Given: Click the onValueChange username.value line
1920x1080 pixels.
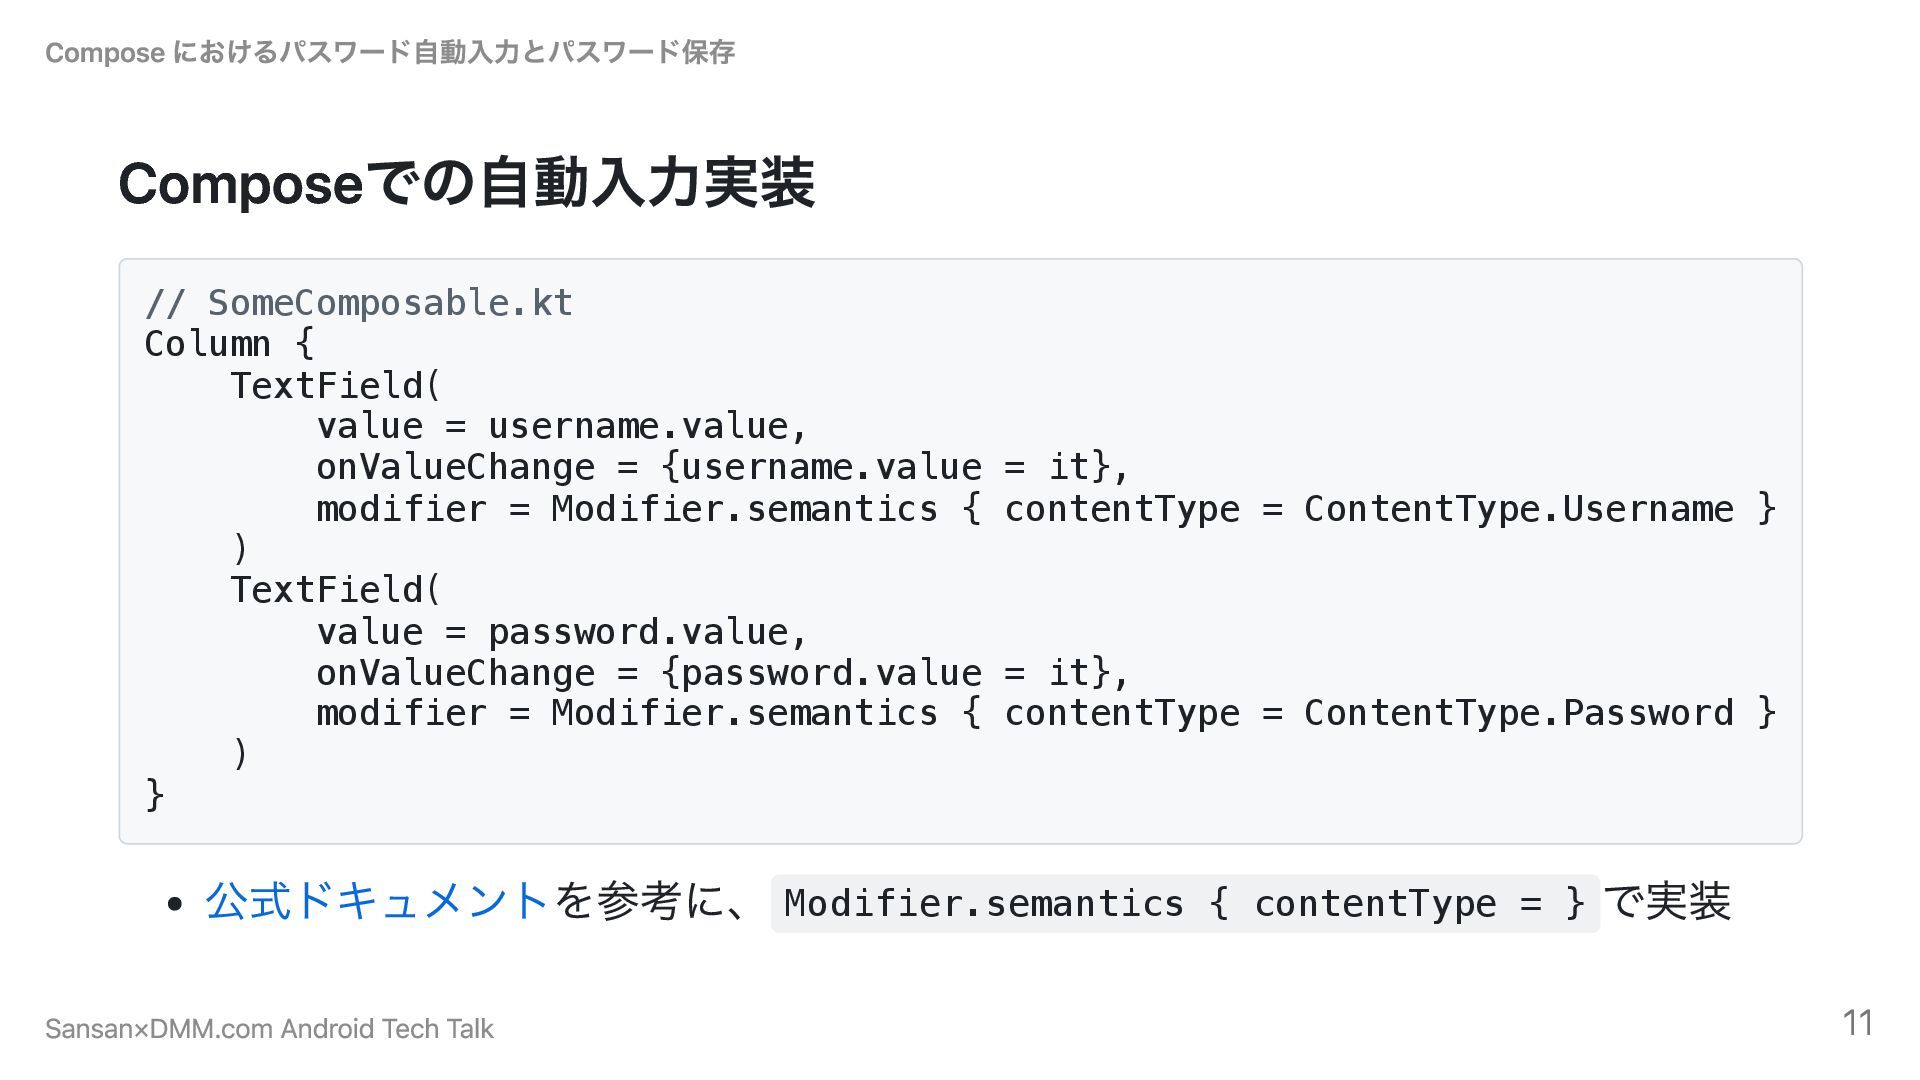Looking at the screenshot, I should [722, 468].
